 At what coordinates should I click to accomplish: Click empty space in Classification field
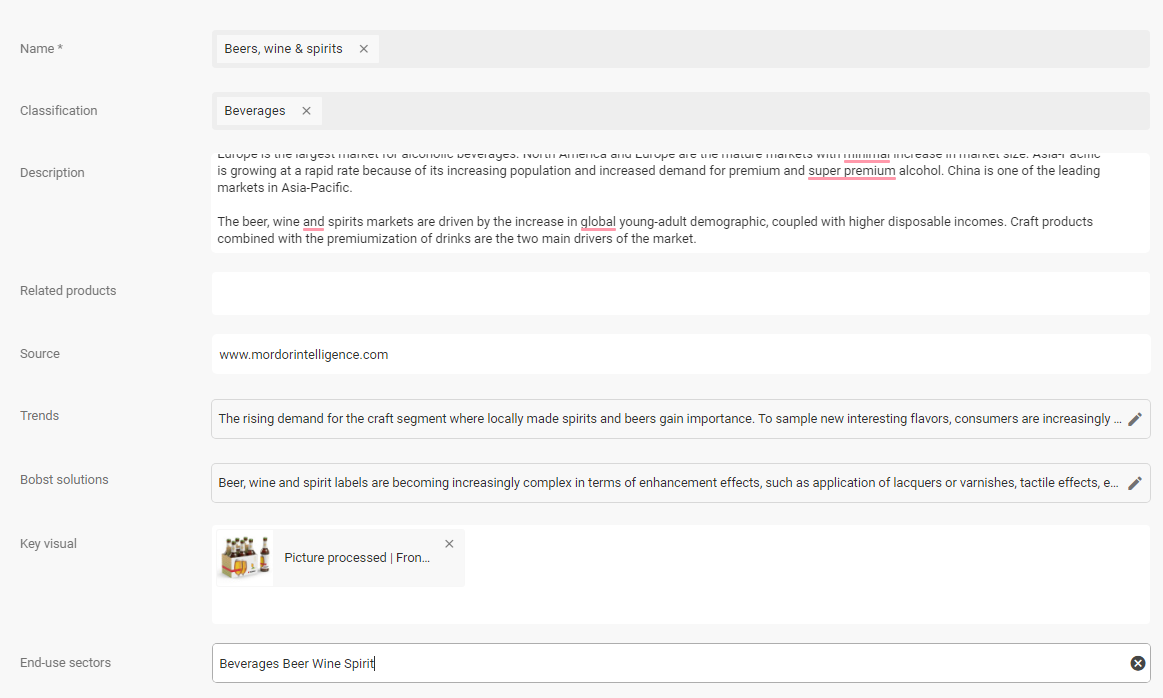[x=730, y=111]
